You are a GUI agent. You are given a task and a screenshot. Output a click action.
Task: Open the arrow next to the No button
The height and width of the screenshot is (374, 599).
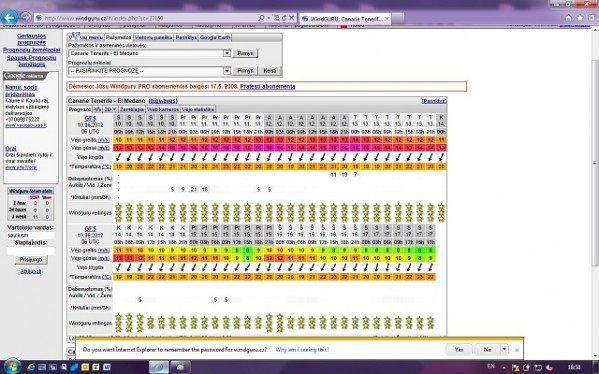point(504,349)
